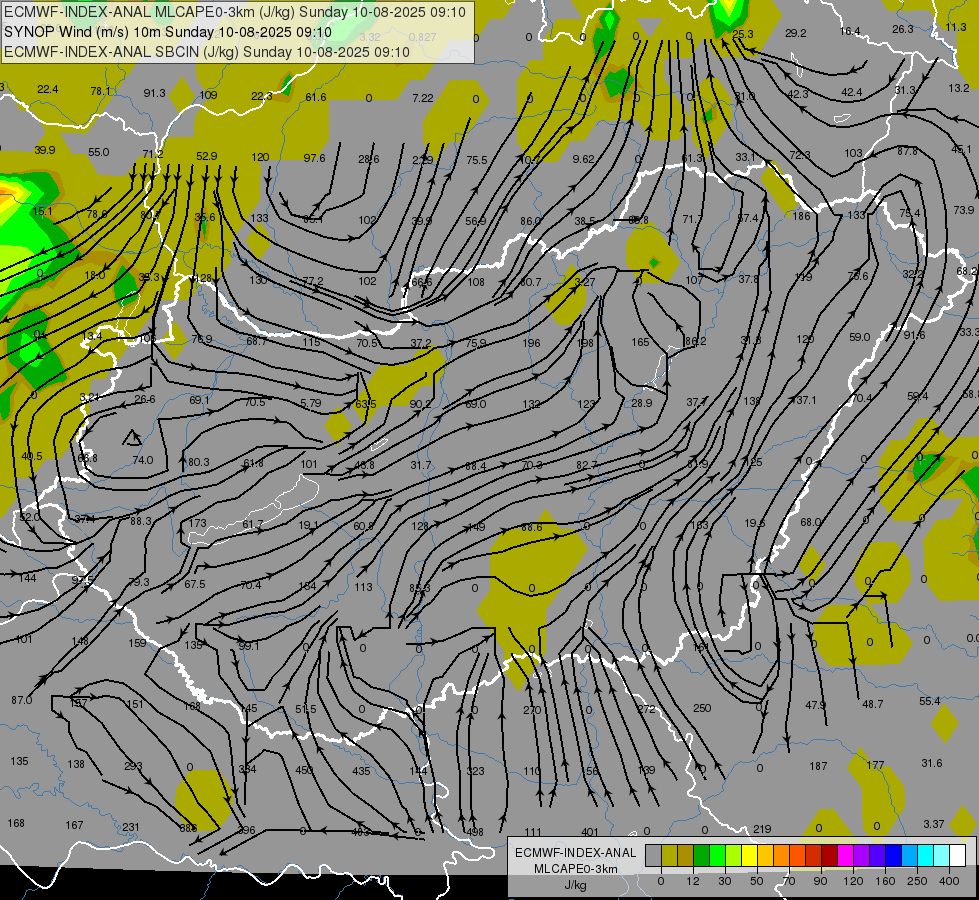Click the legend scale tick label '400'
This screenshot has width=979, height=900.
click(949, 881)
